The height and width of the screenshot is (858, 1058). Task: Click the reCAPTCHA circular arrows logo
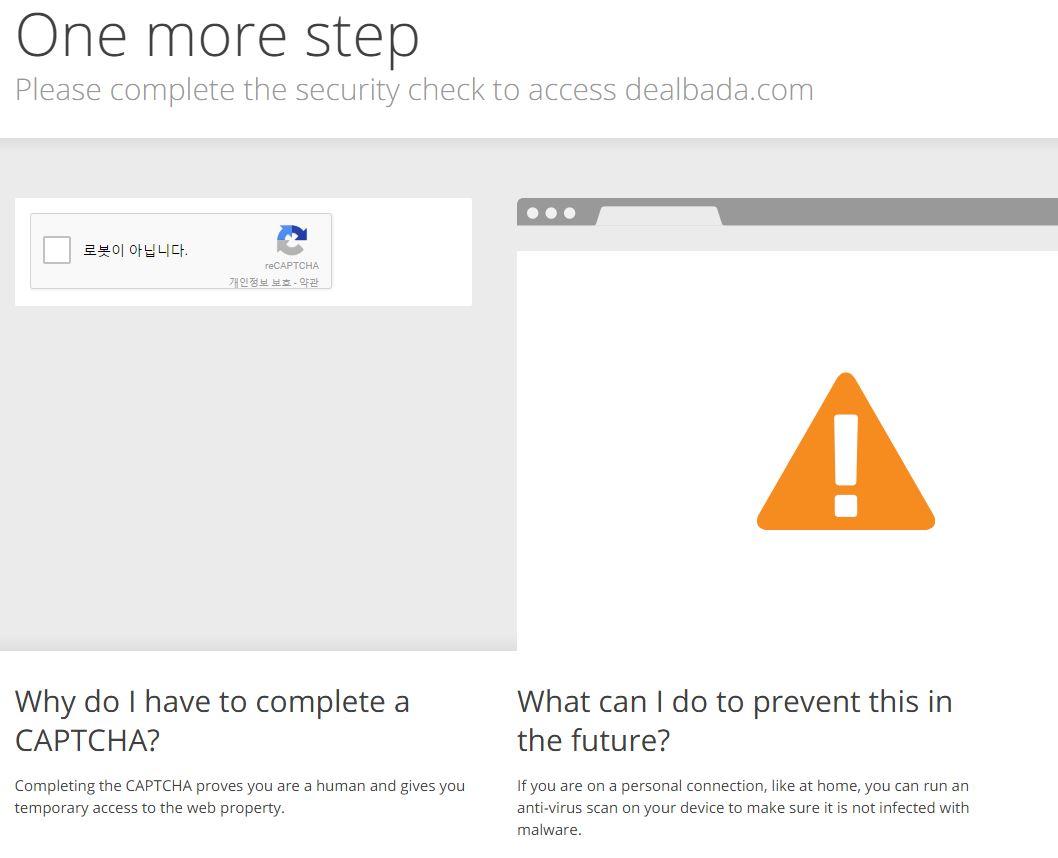[291, 240]
